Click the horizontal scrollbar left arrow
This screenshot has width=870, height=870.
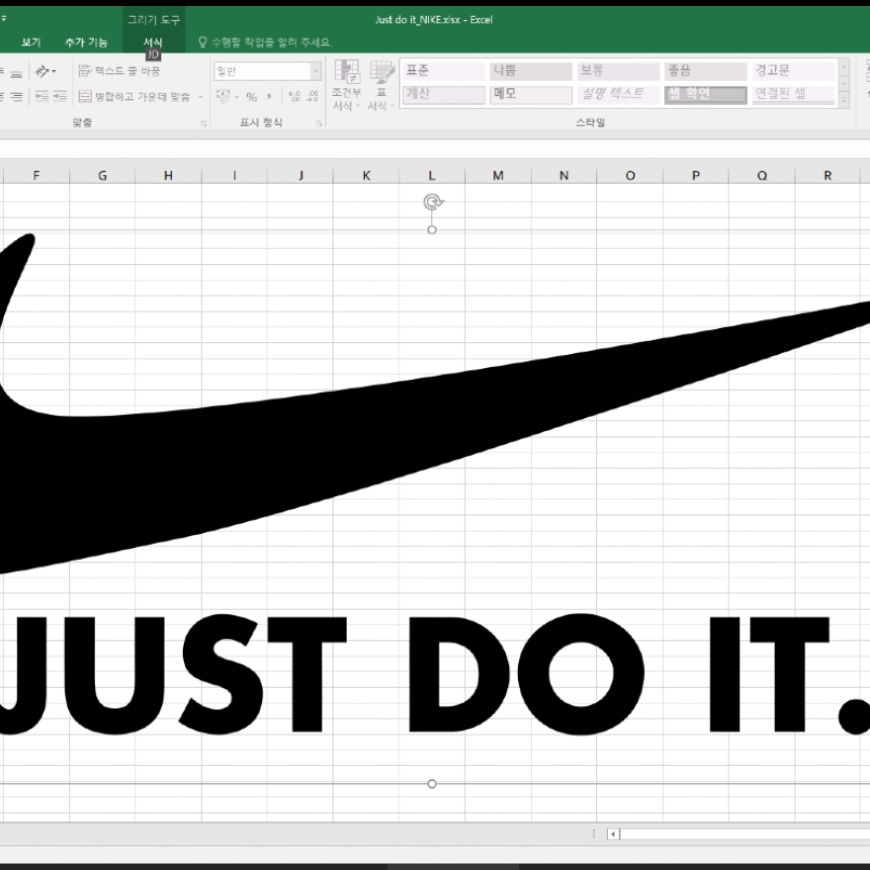pyautogui.click(x=613, y=834)
